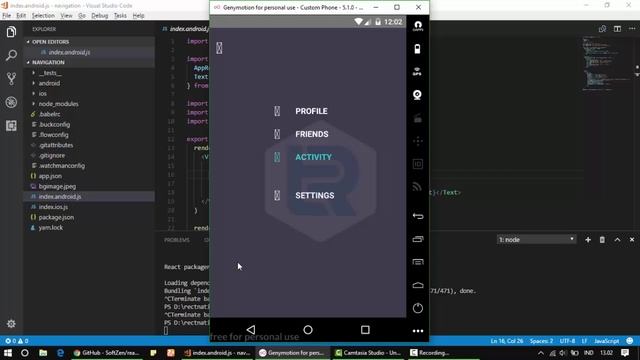The image size is (640, 360).
Task: Tap FRIENDS in the app menu
Action: coord(311,134)
